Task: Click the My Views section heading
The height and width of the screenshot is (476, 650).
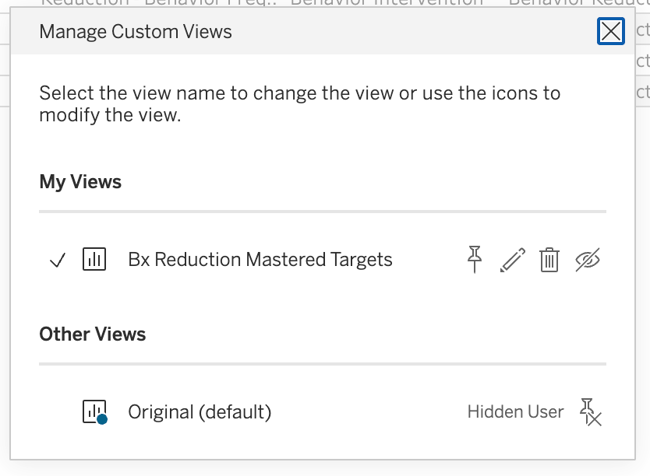Action: point(80,182)
